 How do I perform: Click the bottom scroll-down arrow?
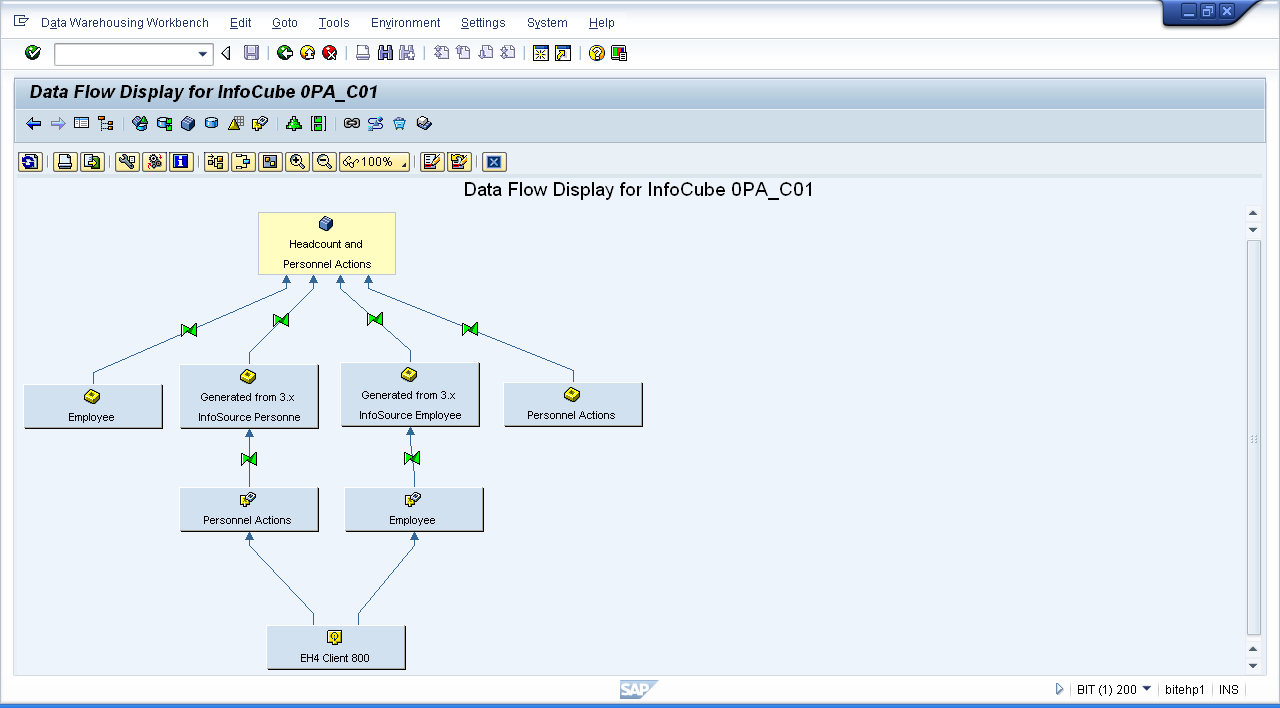pos(1254,666)
